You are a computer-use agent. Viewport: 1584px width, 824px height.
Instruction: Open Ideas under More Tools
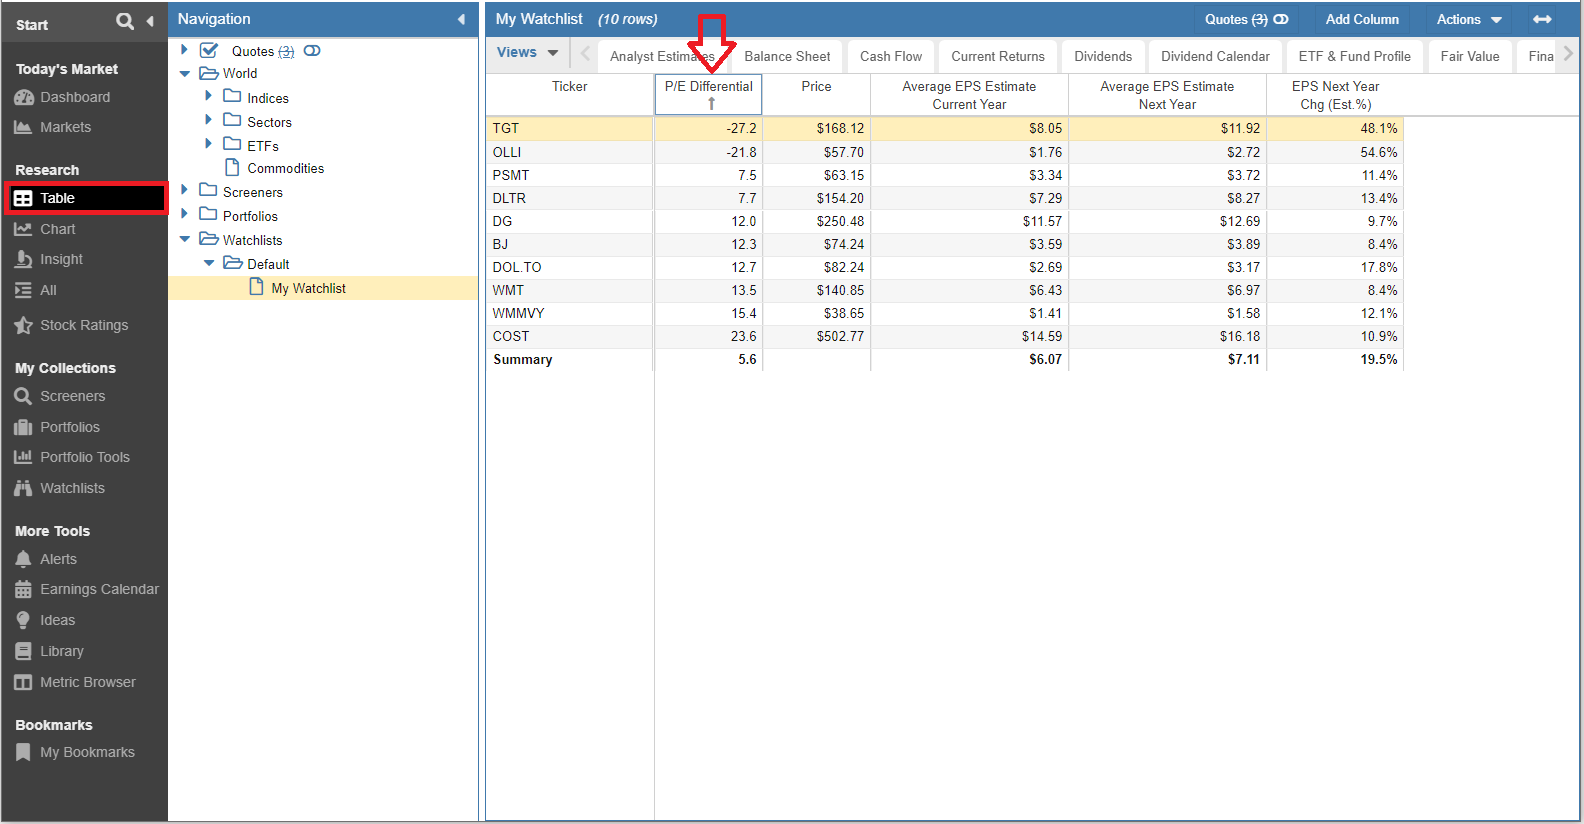[57, 620]
